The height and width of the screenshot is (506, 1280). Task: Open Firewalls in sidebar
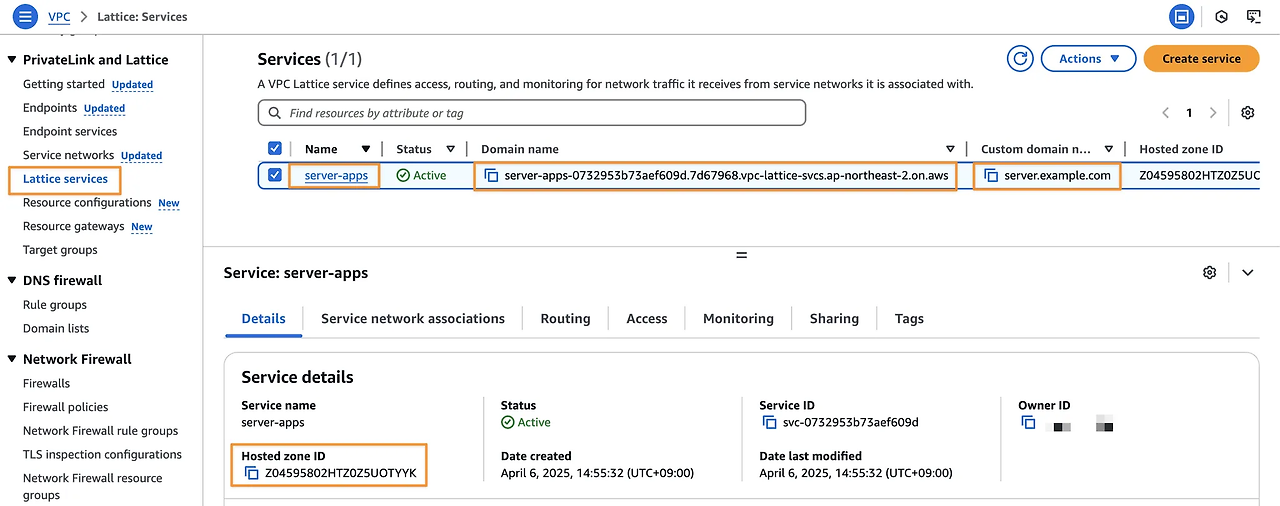46,384
